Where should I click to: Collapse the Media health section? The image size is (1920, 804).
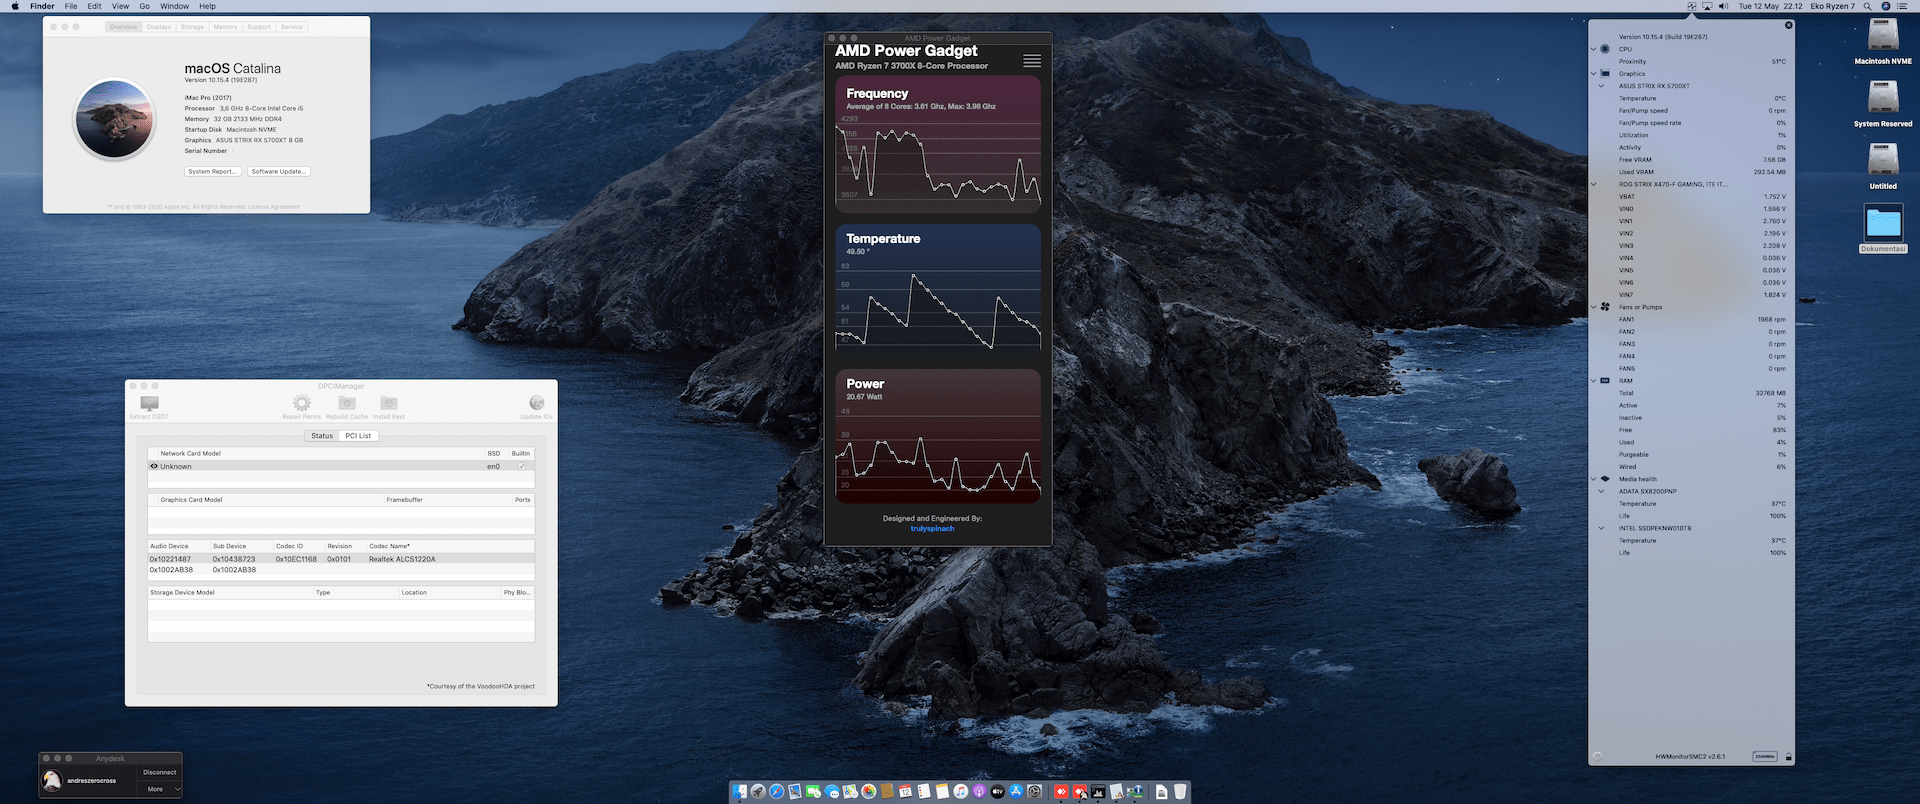coord(1594,479)
